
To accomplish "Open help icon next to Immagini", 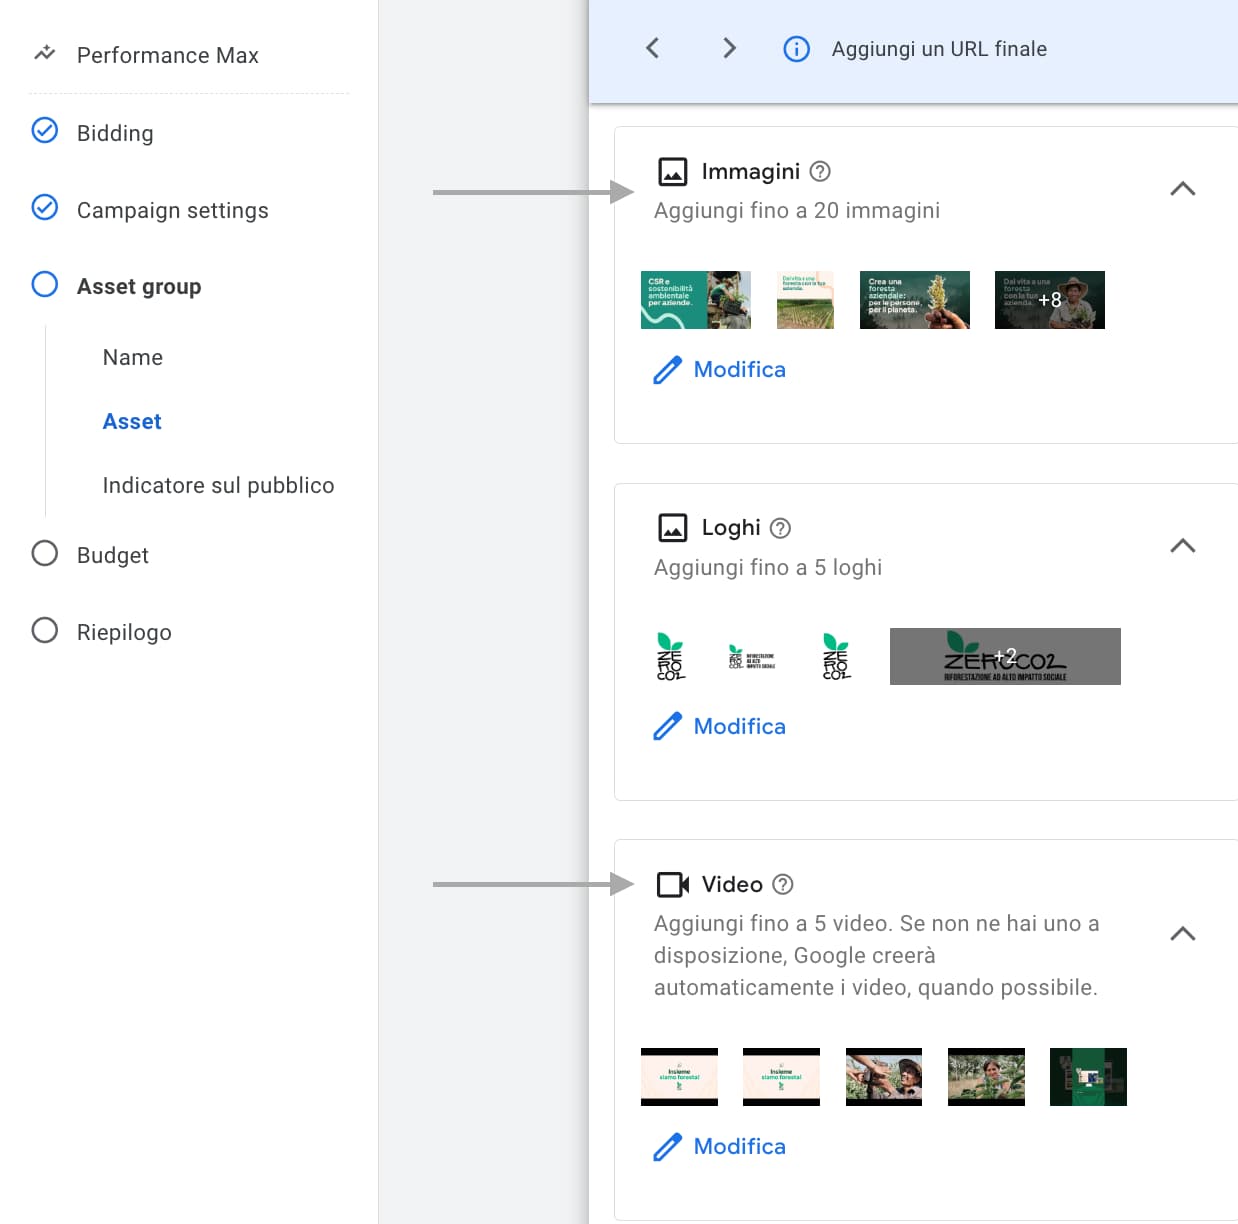I will 820,171.
